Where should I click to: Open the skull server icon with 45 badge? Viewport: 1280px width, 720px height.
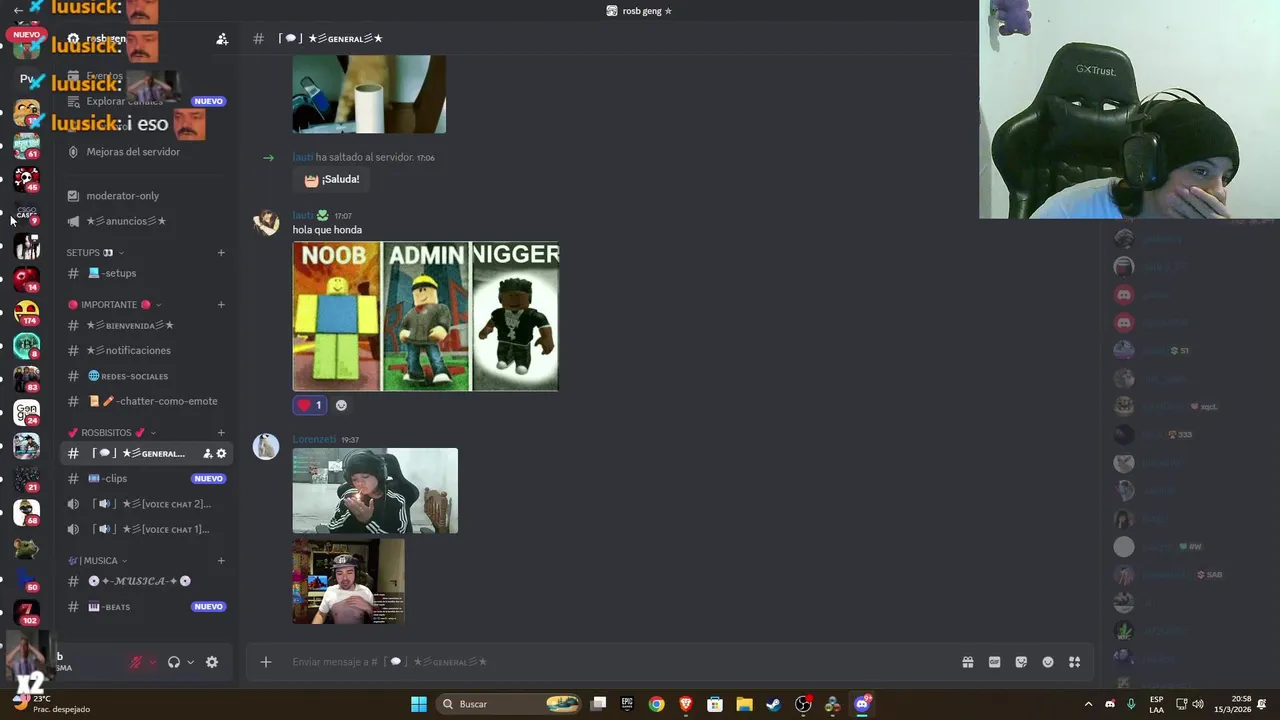pyautogui.click(x=27, y=179)
